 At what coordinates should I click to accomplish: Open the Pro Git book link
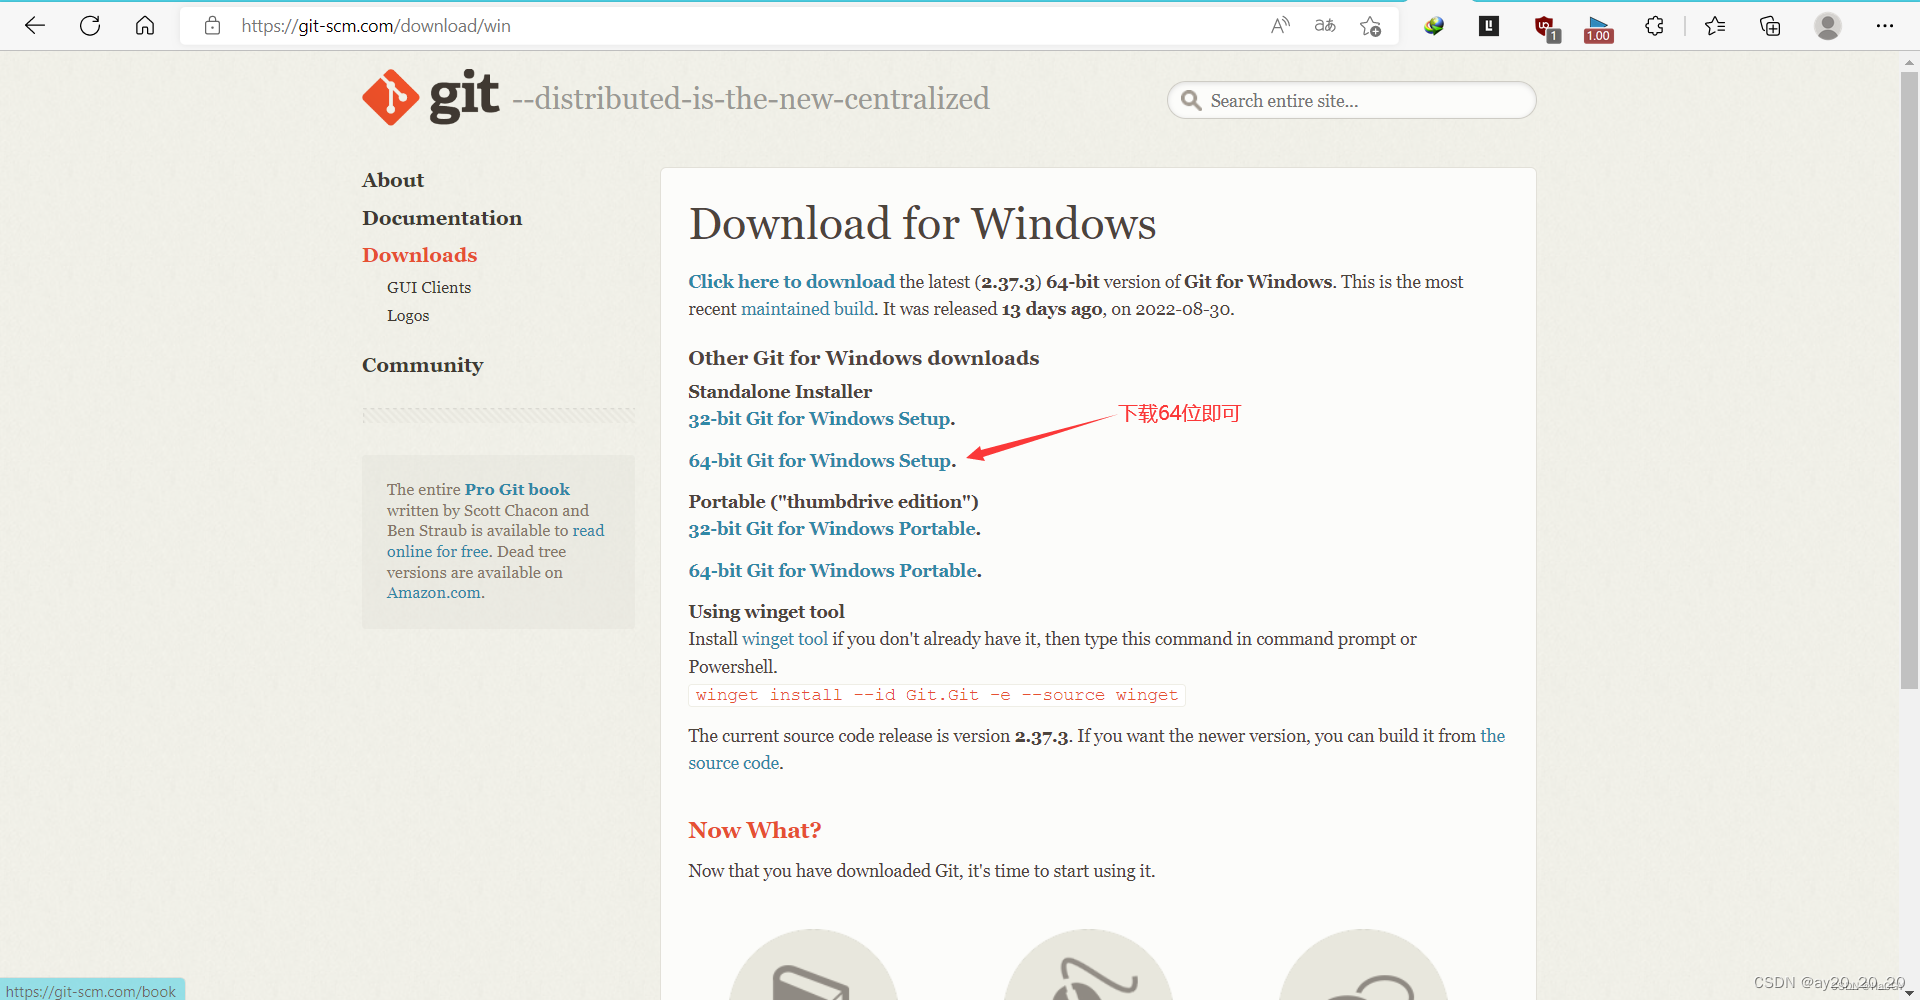click(x=517, y=489)
